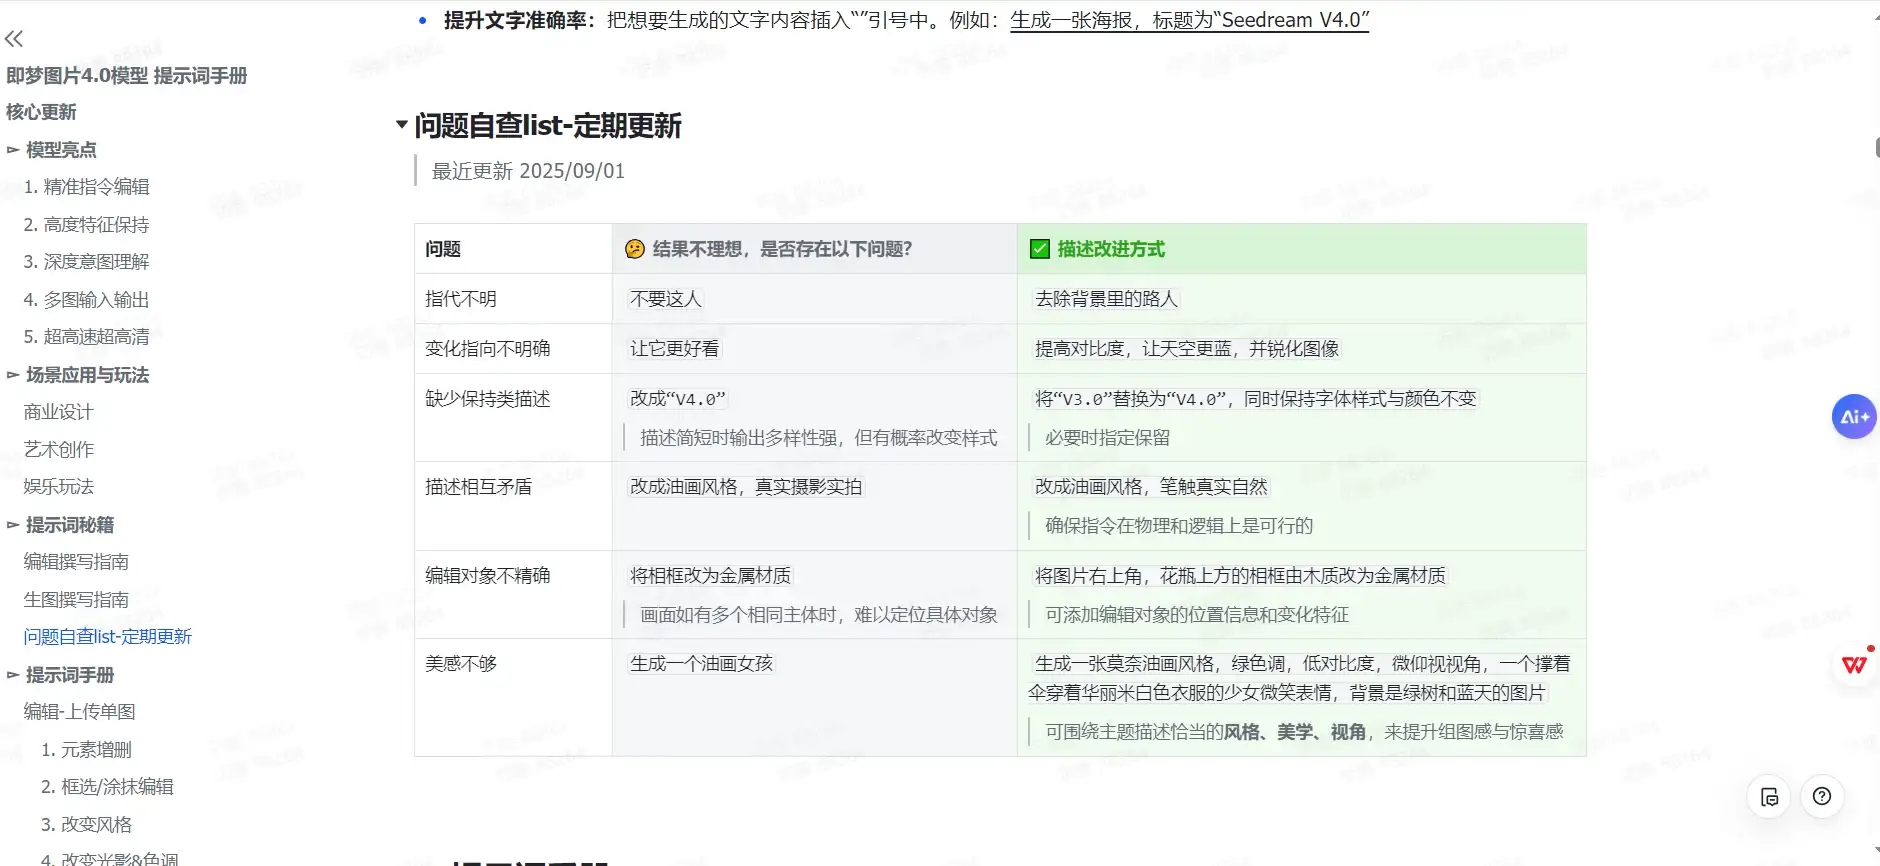The image size is (1880, 866).
Task: Click the 让它更好看 example text
Action: click(x=675, y=349)
